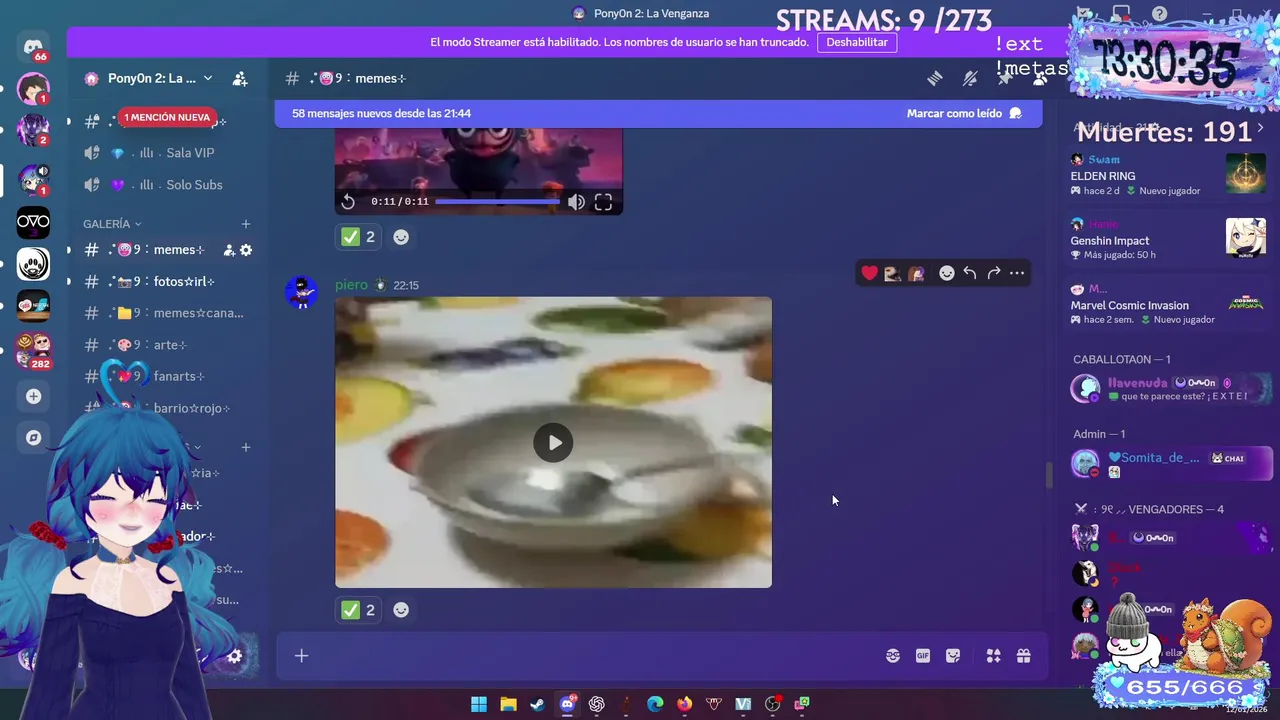Add reaction below the first video
The width and height of the screenshot is (1280, 720).
pyautogui.click(x=401, y=237)
